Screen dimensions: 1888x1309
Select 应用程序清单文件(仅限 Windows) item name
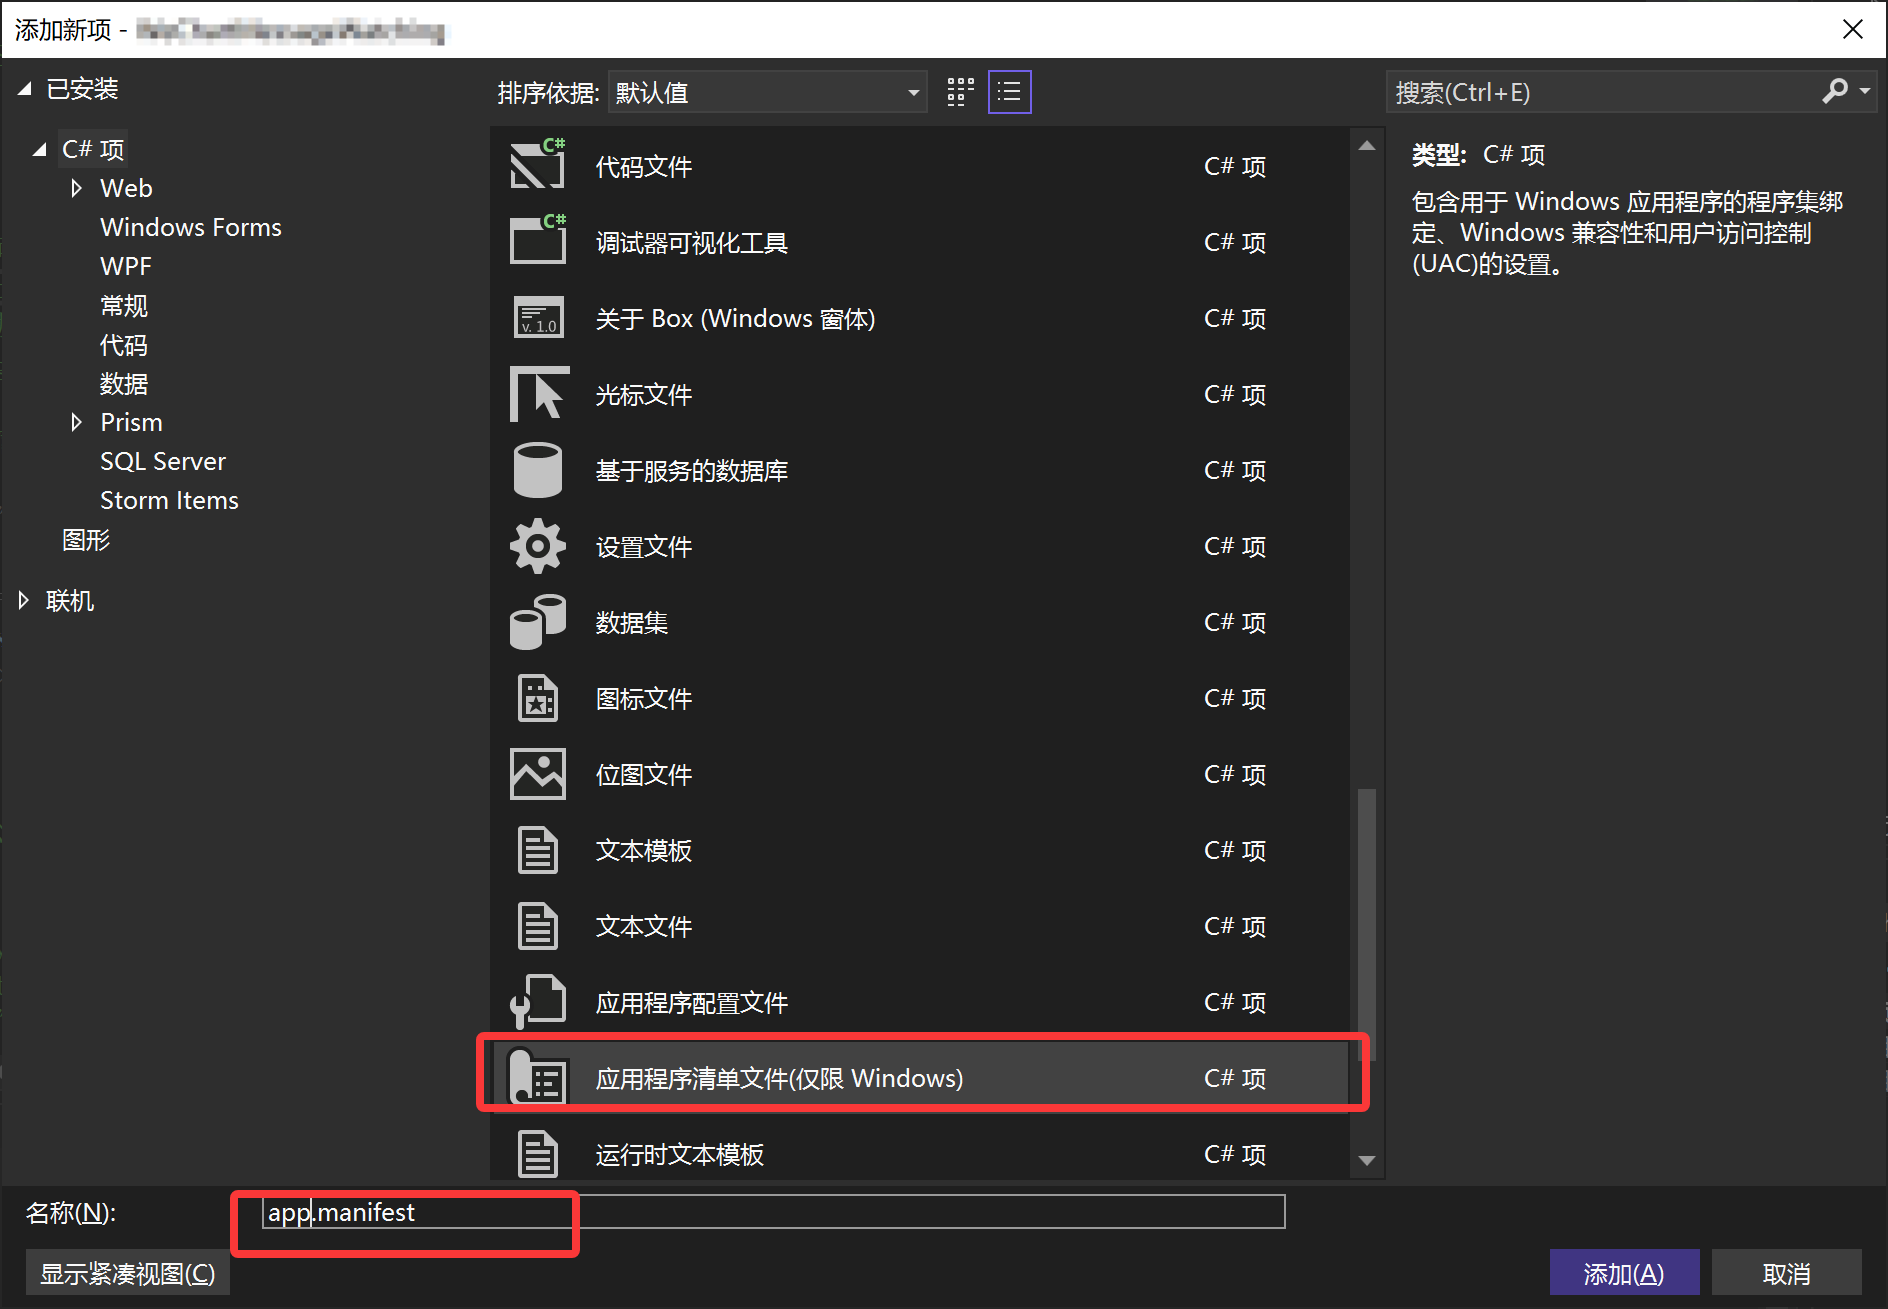click(780, 1078)
